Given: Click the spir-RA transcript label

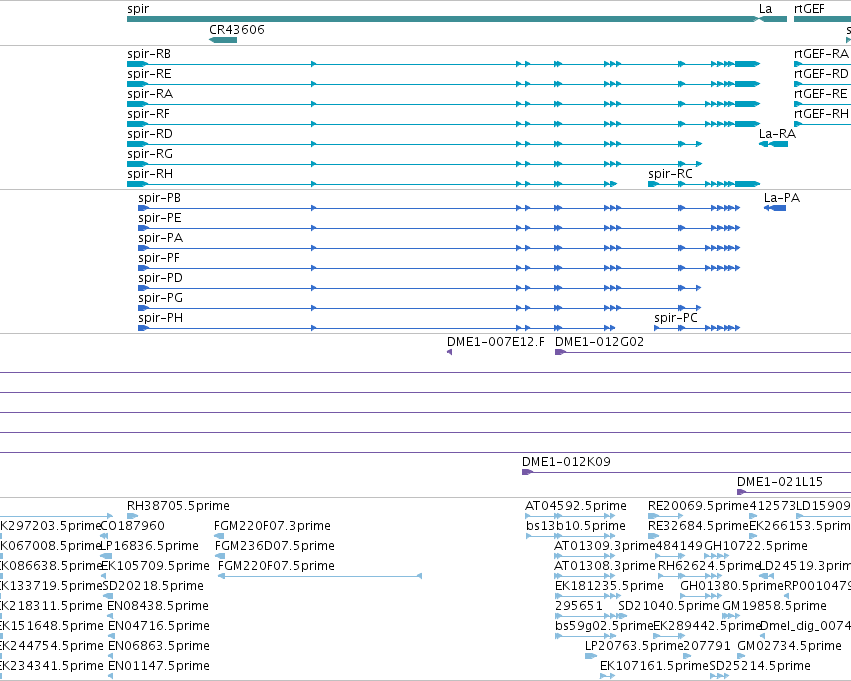Looking at the screenshot, I should tap(150, 94).
